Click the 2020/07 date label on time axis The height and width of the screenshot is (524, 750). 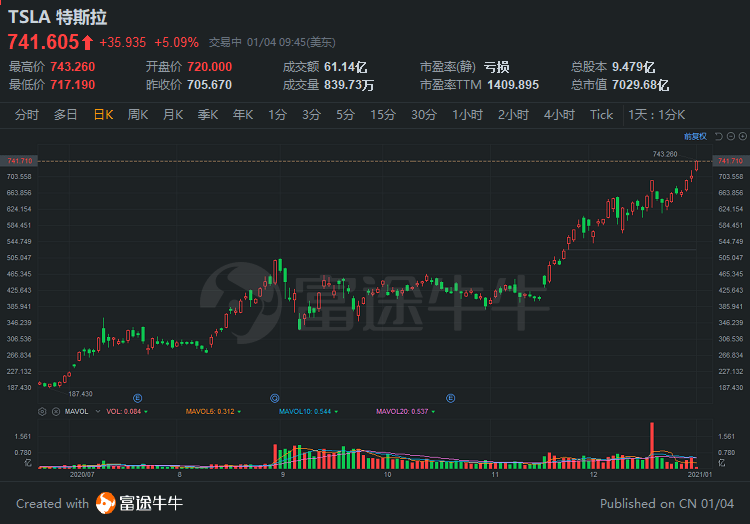pos(82,475)
